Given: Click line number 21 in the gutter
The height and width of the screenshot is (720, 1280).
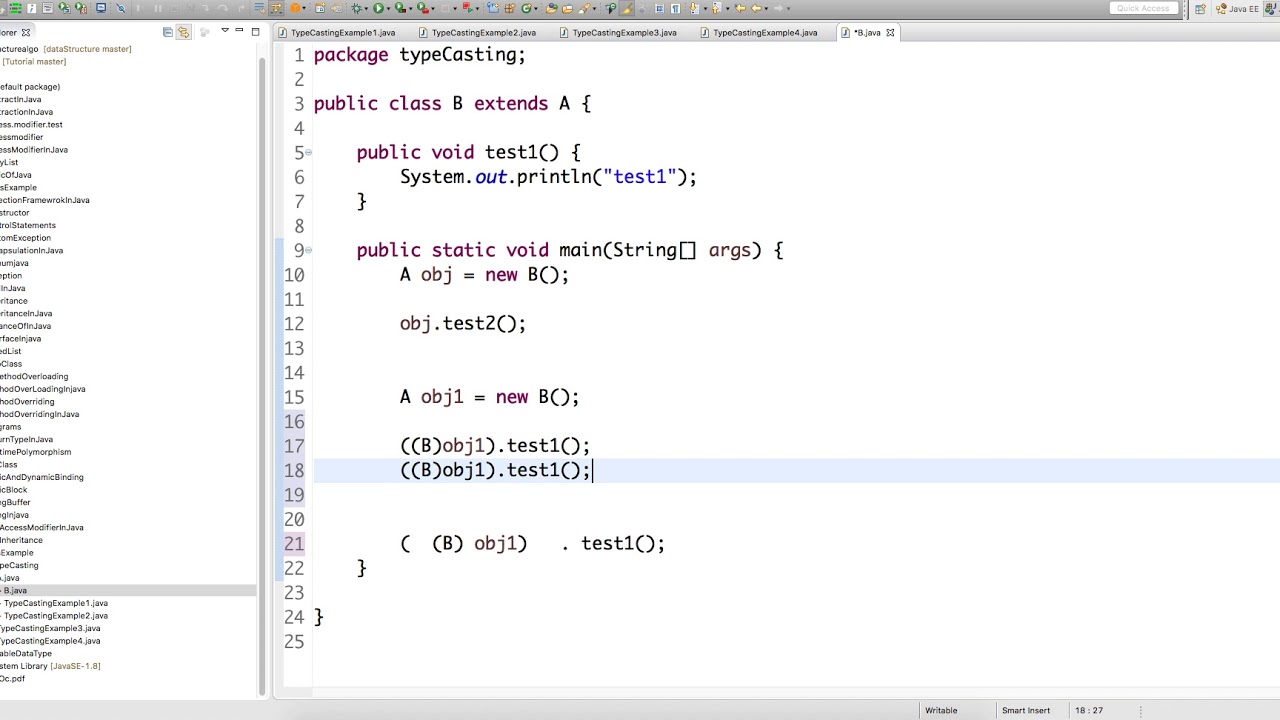Looking at the screenshot, I should coord(293,544).
